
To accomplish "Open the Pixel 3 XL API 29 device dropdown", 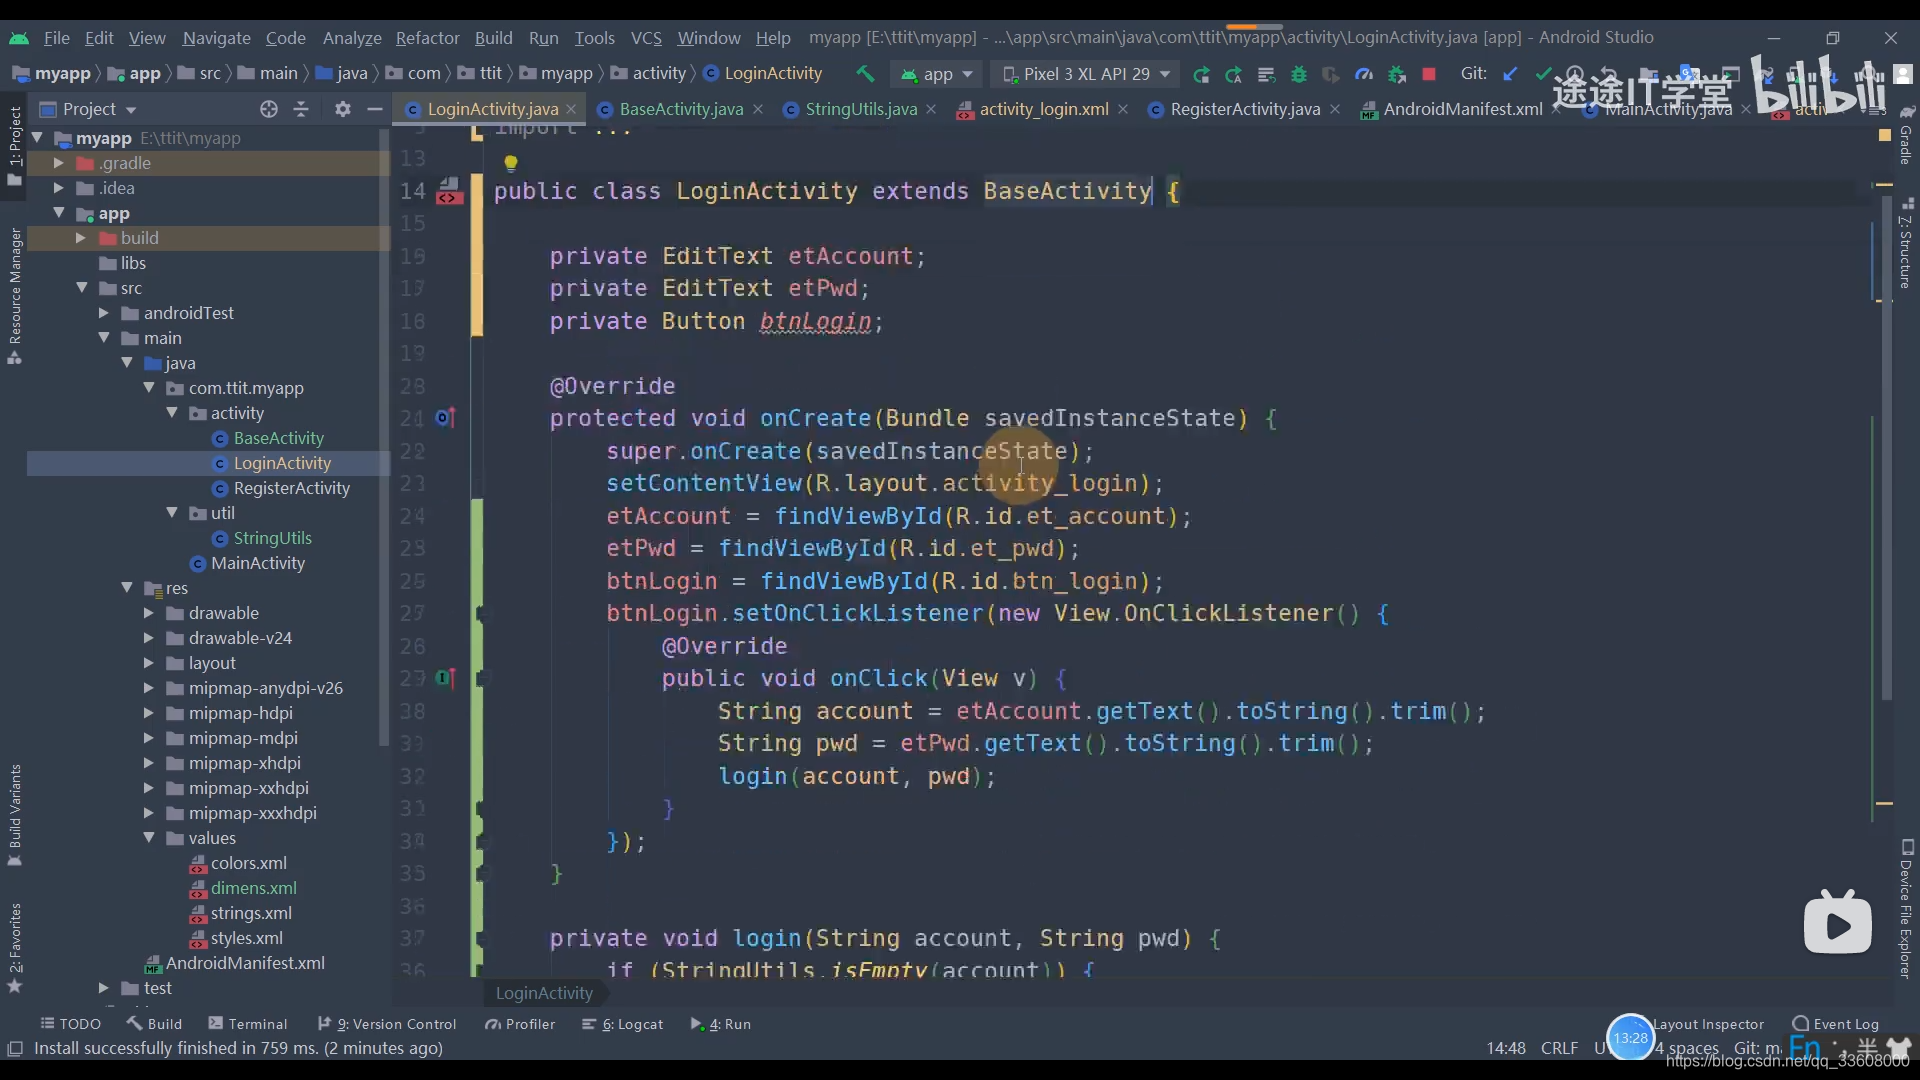I will 1085,74.
